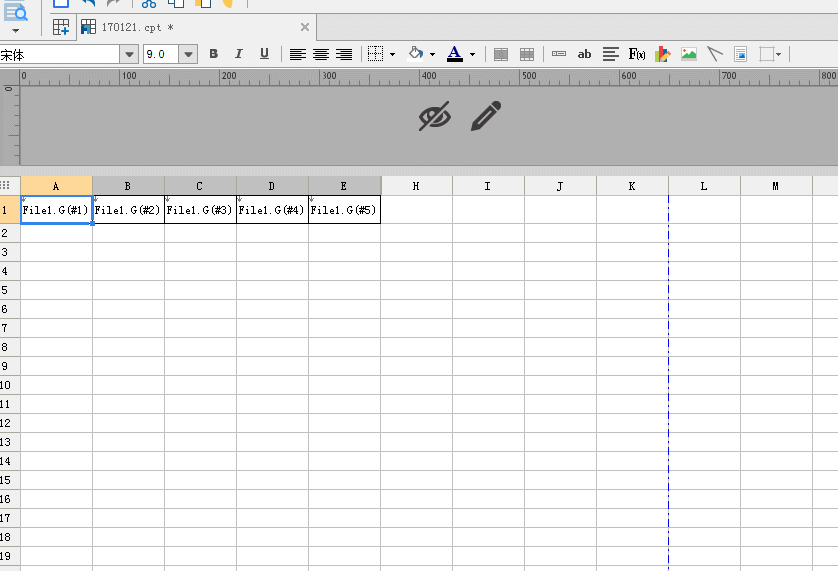
Task: Insert a formula with F(x)
Action: point(637,54)
